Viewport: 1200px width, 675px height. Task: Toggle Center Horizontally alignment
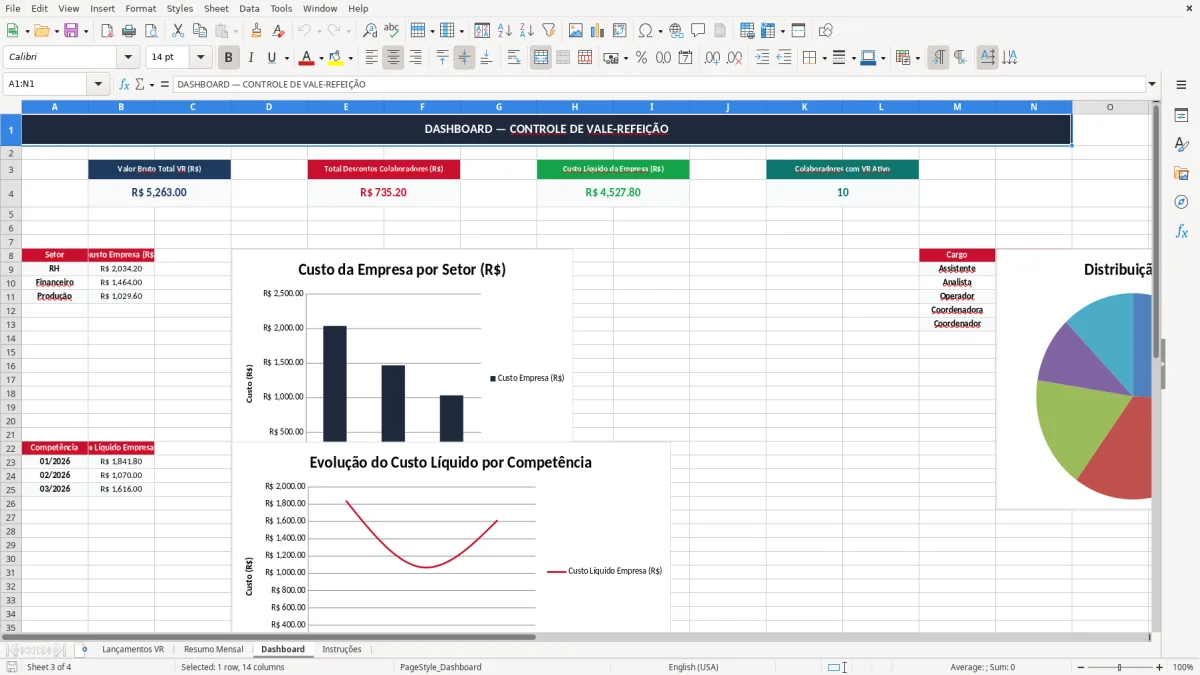(x=393, y=58)
